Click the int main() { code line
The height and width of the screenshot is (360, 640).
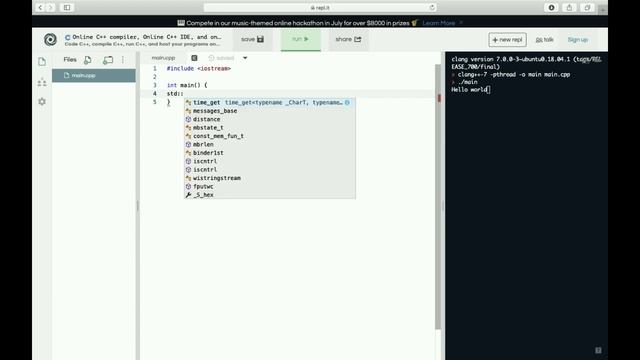(x=187, y=85)
